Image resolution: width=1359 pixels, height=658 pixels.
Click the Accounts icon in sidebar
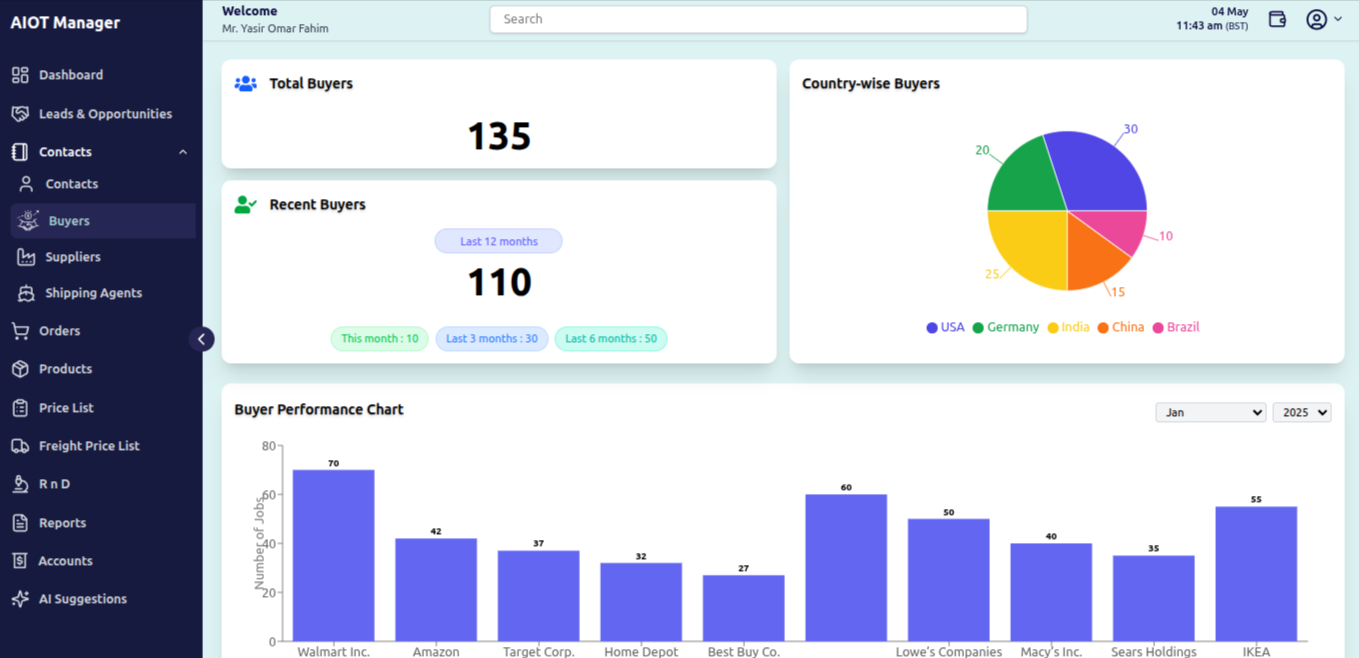coord(20,561)
